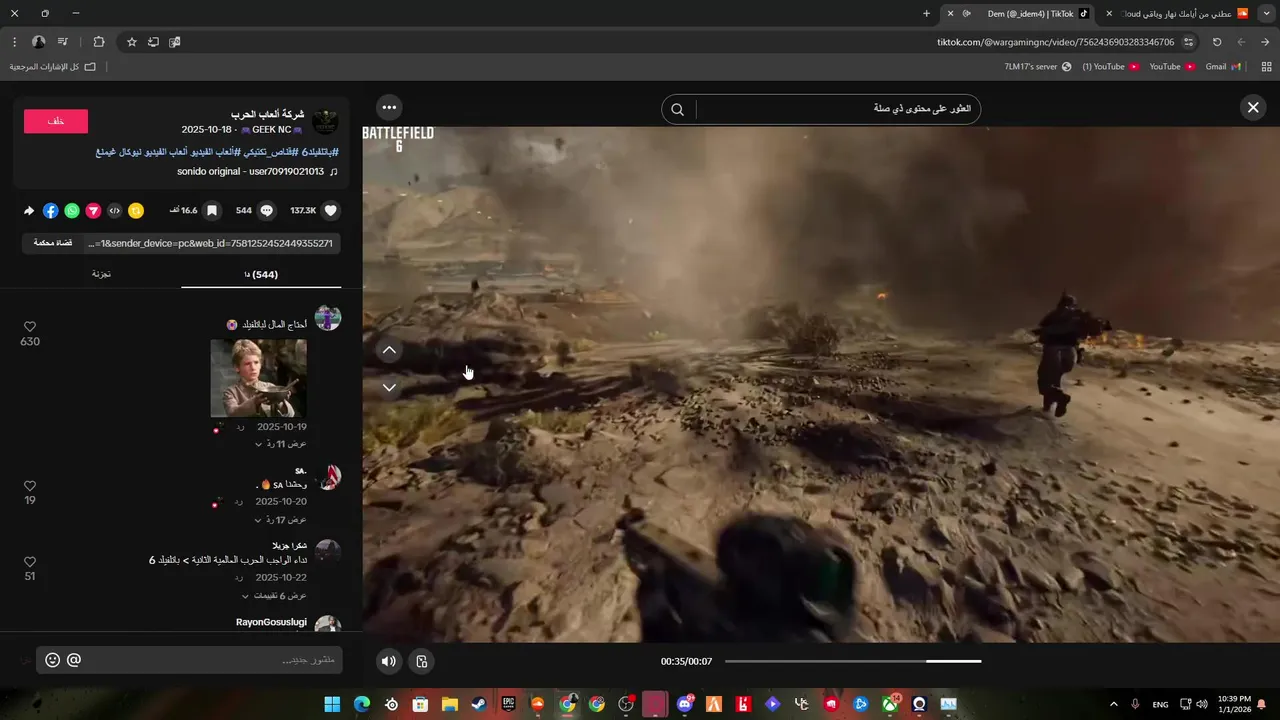Click the search magnifier icon
The image size is (1280, 720).
coord(677,110)
